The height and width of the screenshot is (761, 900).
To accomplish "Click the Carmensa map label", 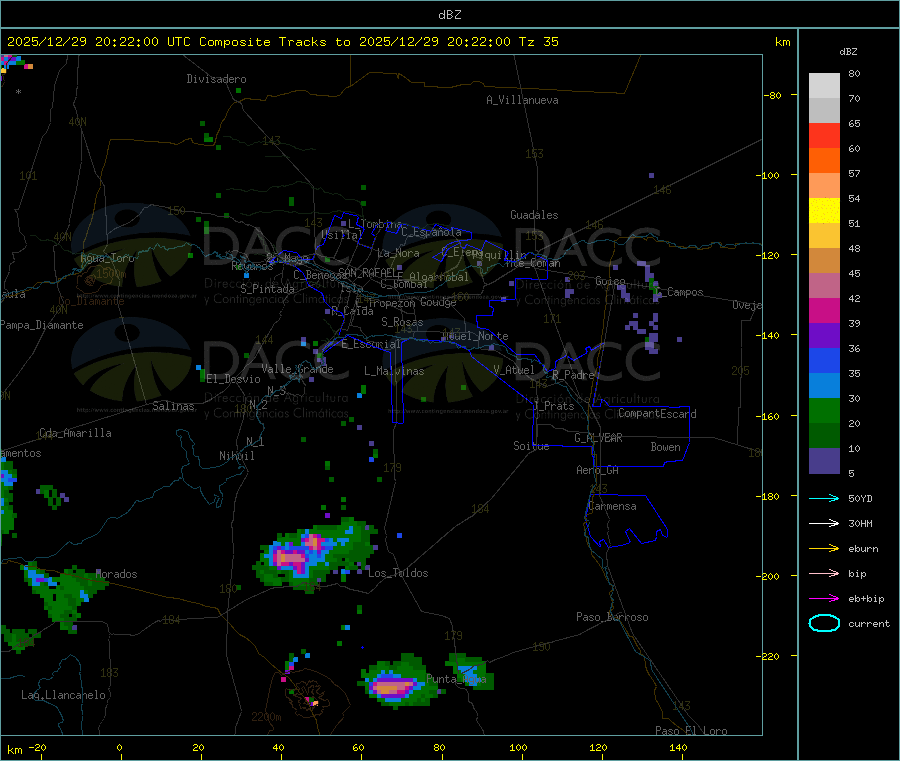I will [612, 506].
